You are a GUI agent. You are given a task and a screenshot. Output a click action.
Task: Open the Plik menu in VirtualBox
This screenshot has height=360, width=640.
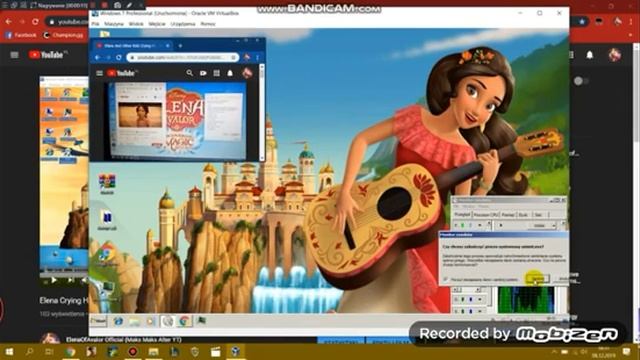[x=95, y=24]
